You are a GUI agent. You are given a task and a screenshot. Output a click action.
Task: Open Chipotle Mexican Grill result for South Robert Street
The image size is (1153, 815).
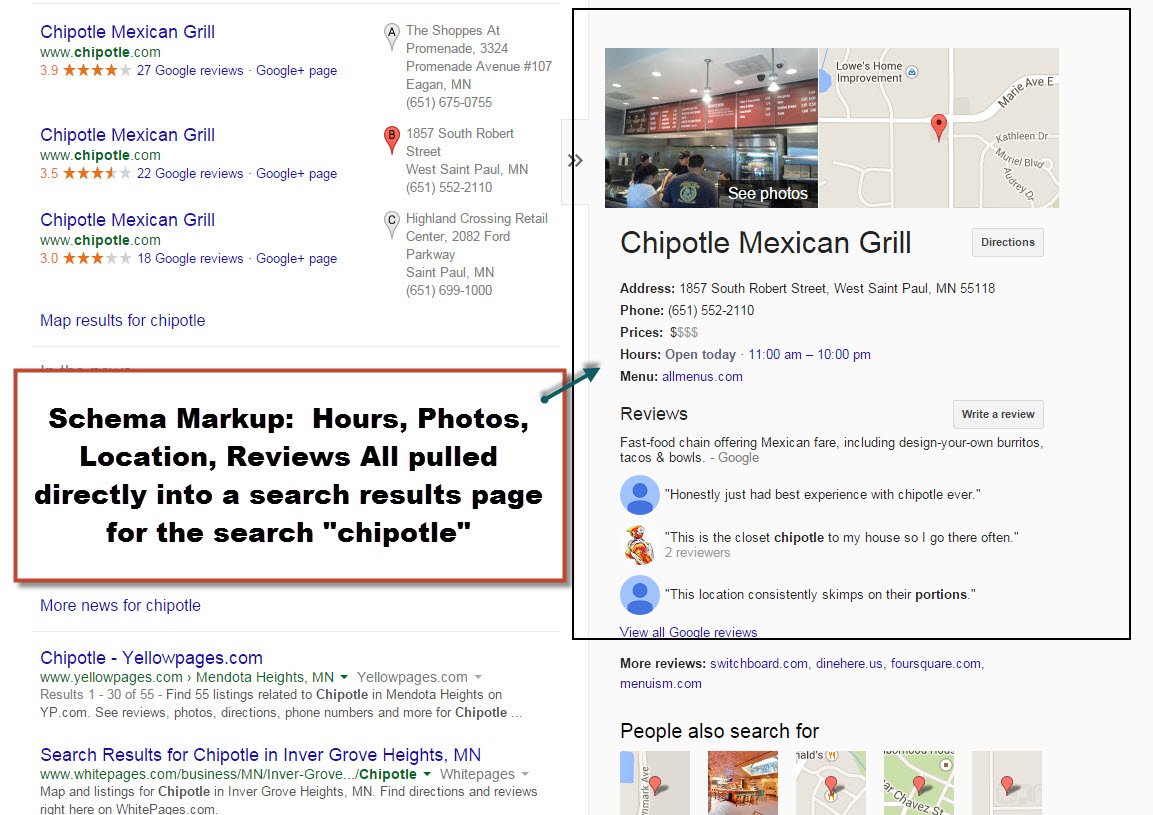coord(127,135)
